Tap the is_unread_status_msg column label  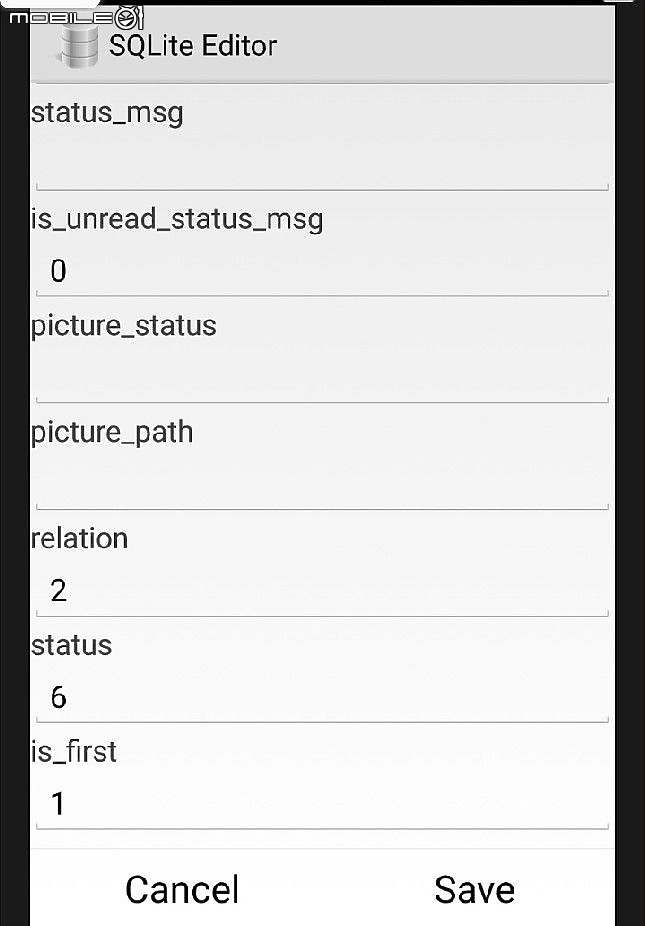coord(177,220)
